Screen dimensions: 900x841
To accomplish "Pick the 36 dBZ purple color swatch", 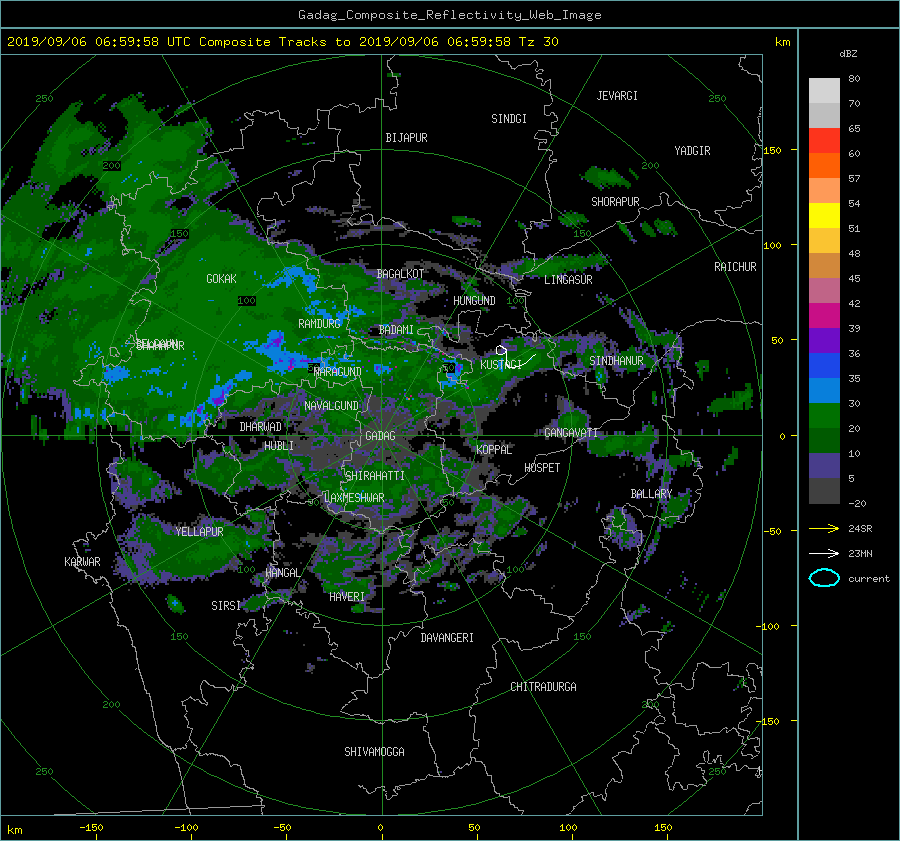I will 824,340.
